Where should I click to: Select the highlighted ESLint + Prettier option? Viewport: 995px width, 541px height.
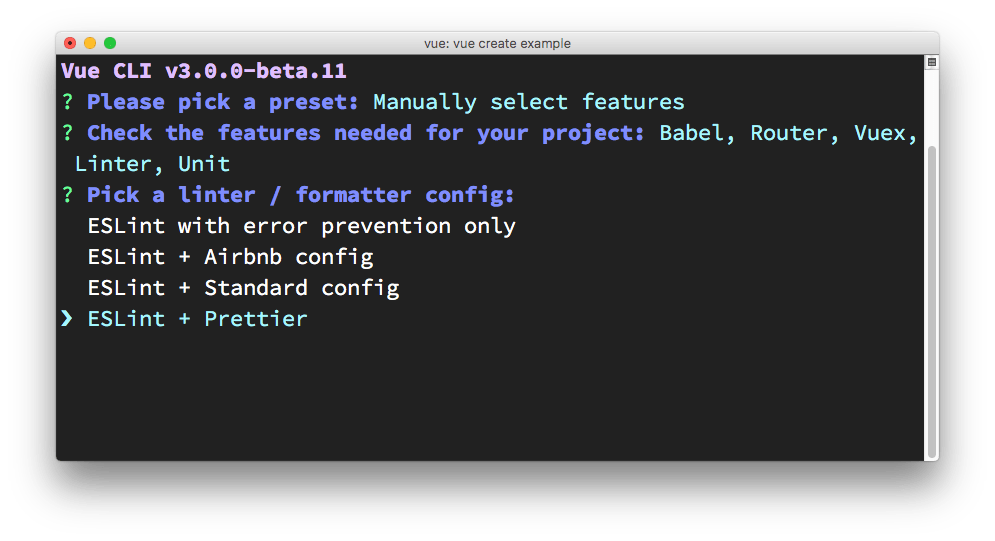[x=197, y=319]
